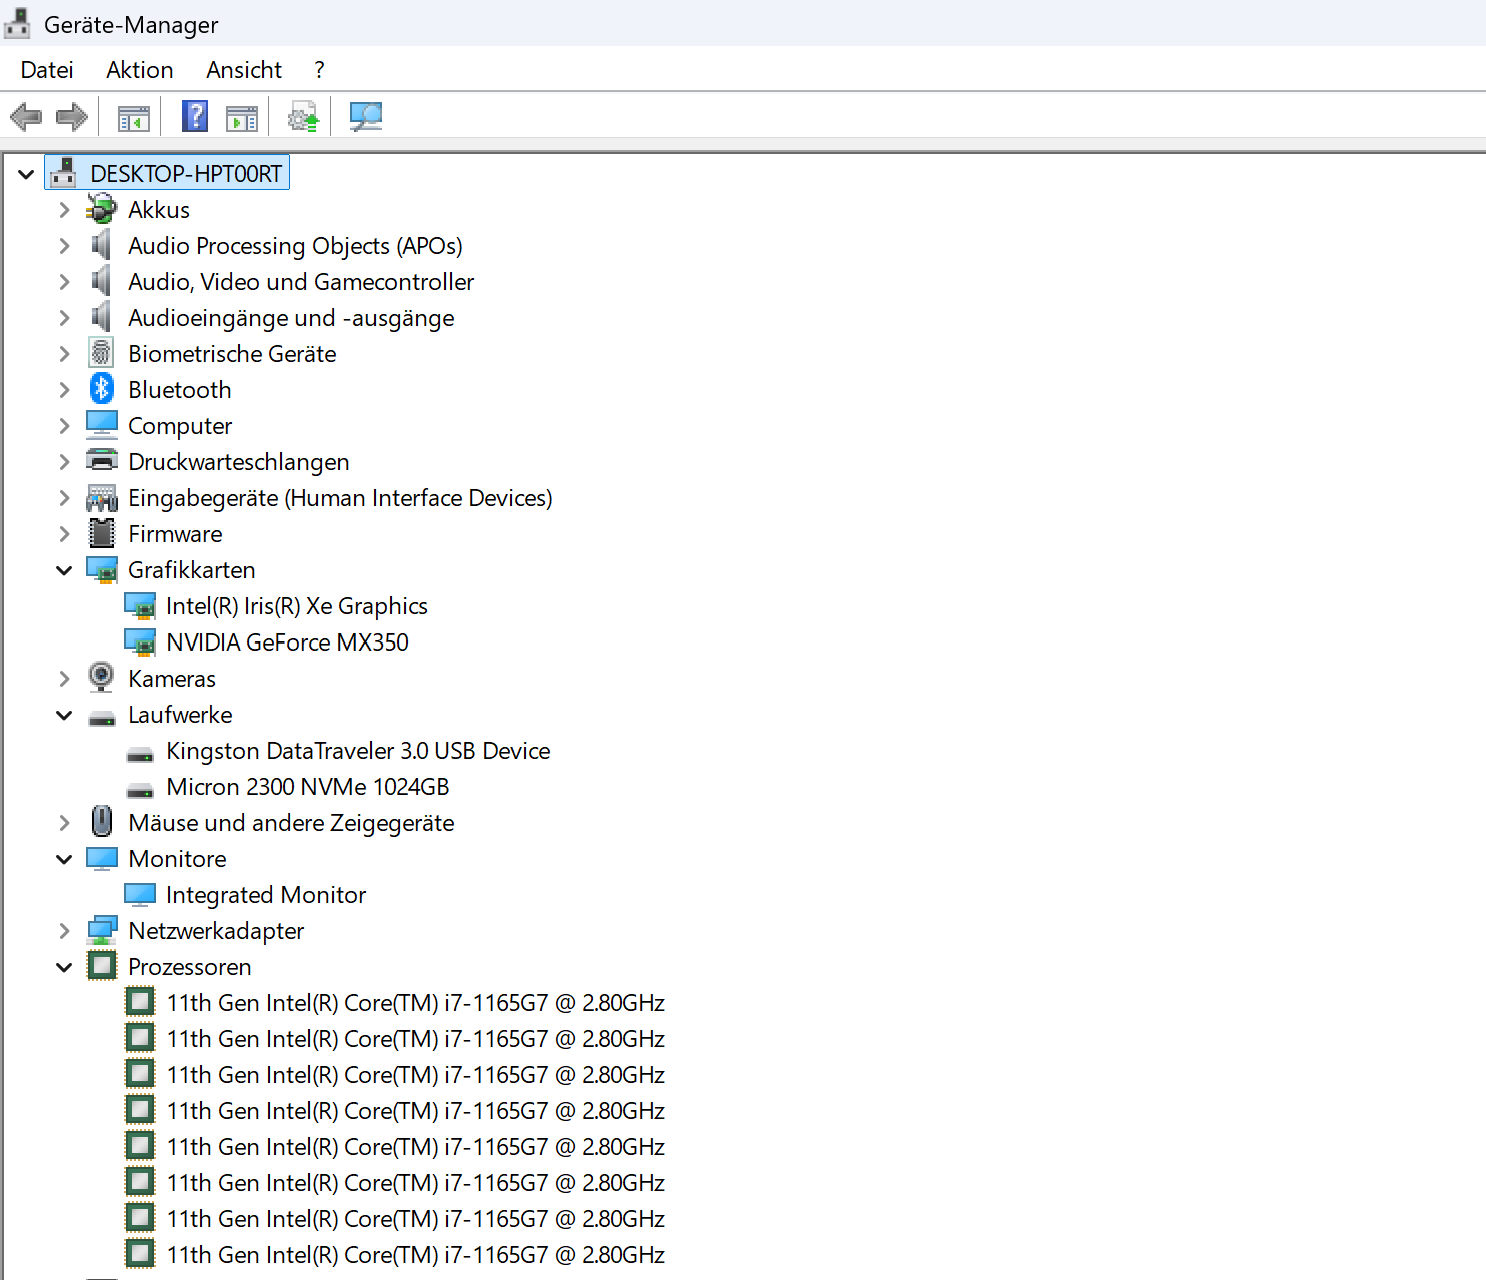Click the computer icon beside DESKTOP-HPT00RT
Viewport: 1486px width, 1280px height.
63,173
